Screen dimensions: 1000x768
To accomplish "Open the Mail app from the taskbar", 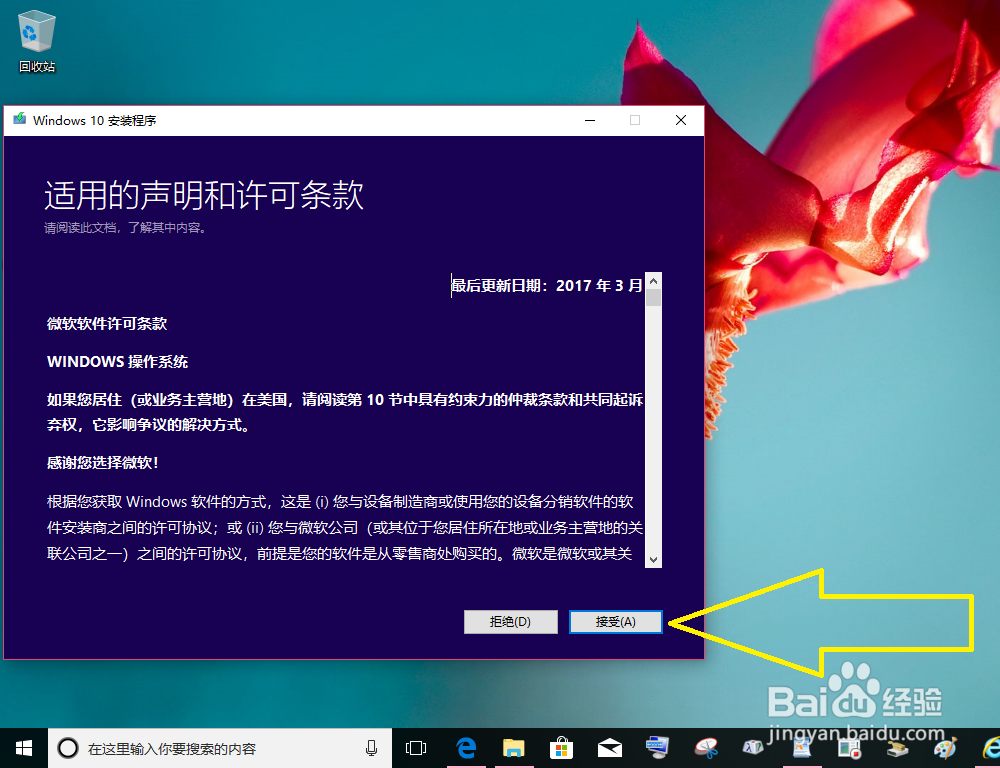I will (x=607, y=748).
